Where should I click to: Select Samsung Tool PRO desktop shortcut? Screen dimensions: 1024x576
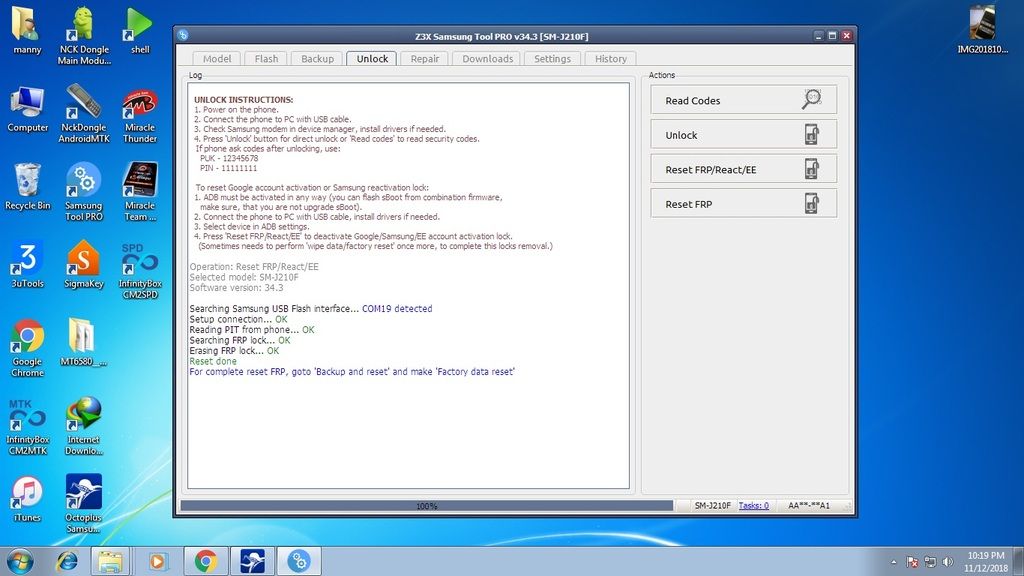tap(84, 191)
